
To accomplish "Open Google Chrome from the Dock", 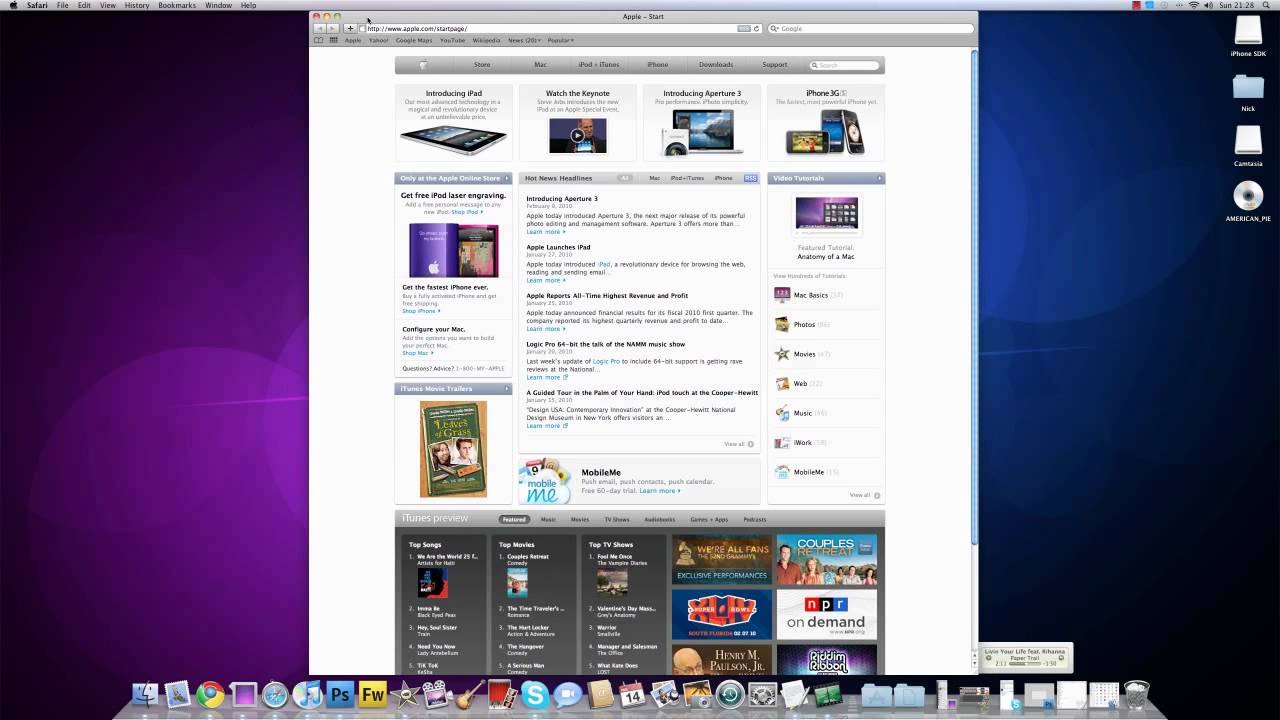I will pyautogui.click(x=210, y=695).
